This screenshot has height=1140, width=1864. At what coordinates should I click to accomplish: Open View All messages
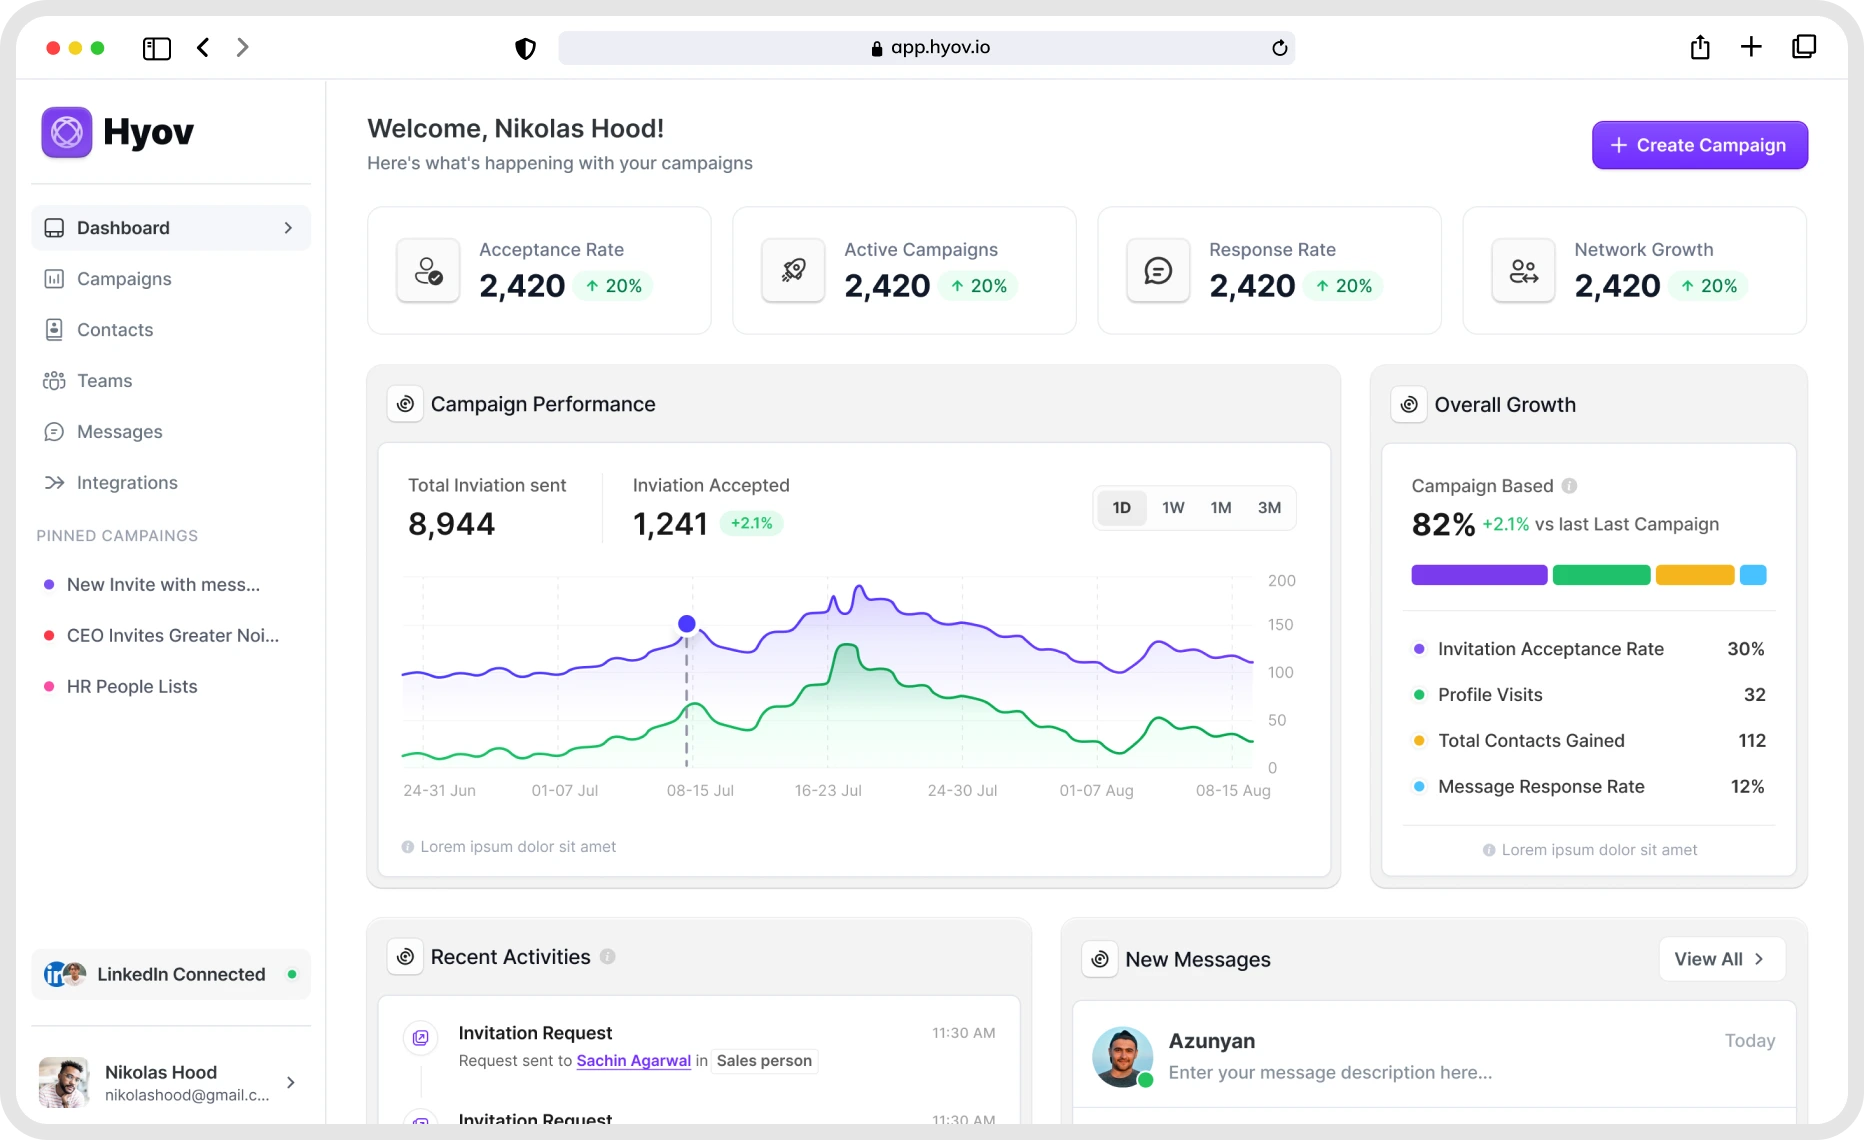[1721, 959]
